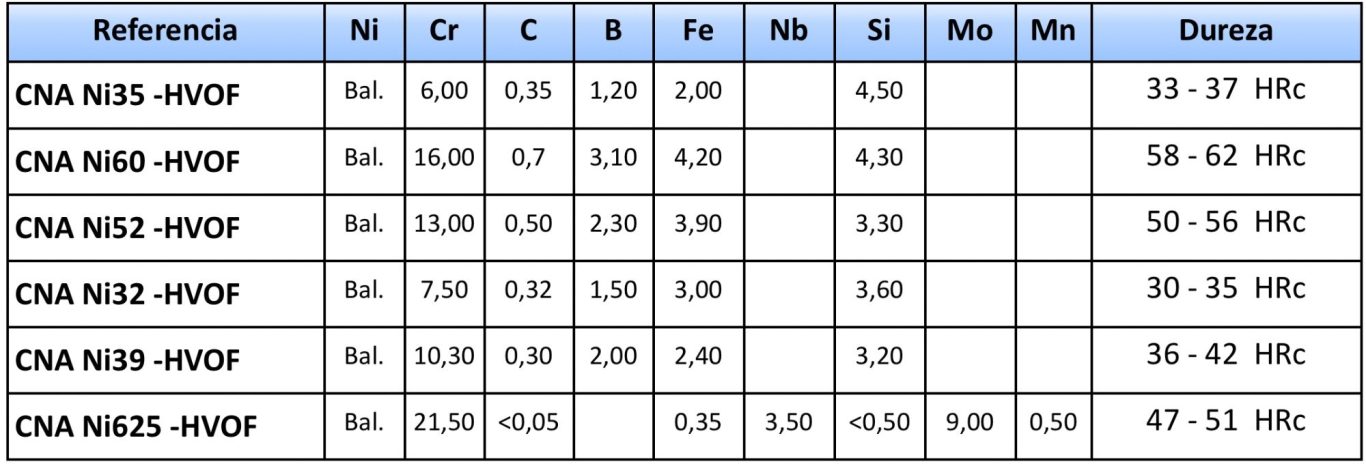Click the Nb value 3,50 cell

(x=789, y=426)
